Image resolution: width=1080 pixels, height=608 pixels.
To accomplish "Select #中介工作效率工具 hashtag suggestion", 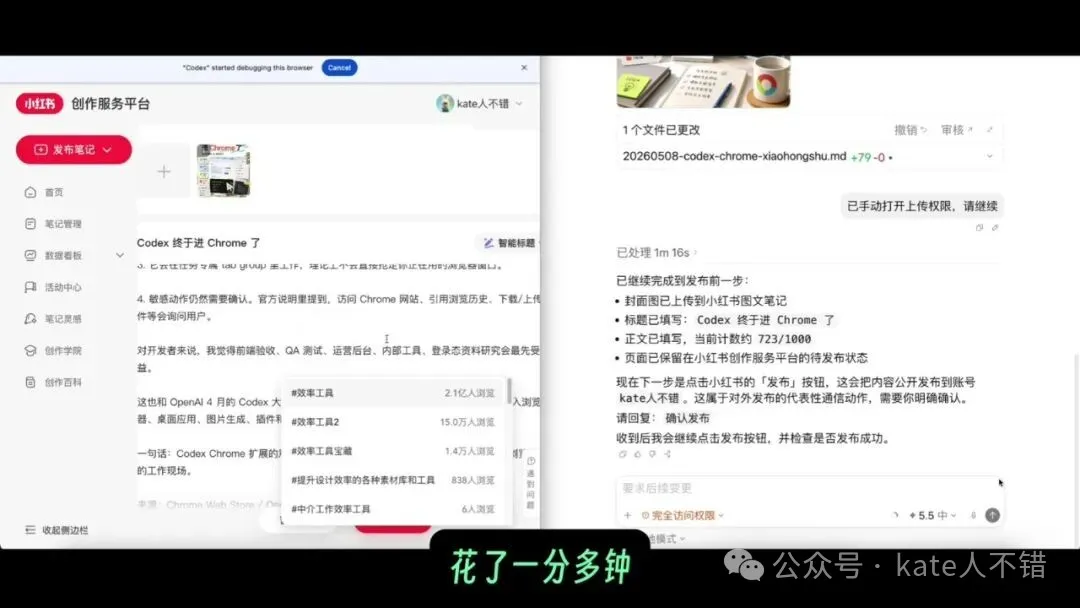I will pos(393,509).
